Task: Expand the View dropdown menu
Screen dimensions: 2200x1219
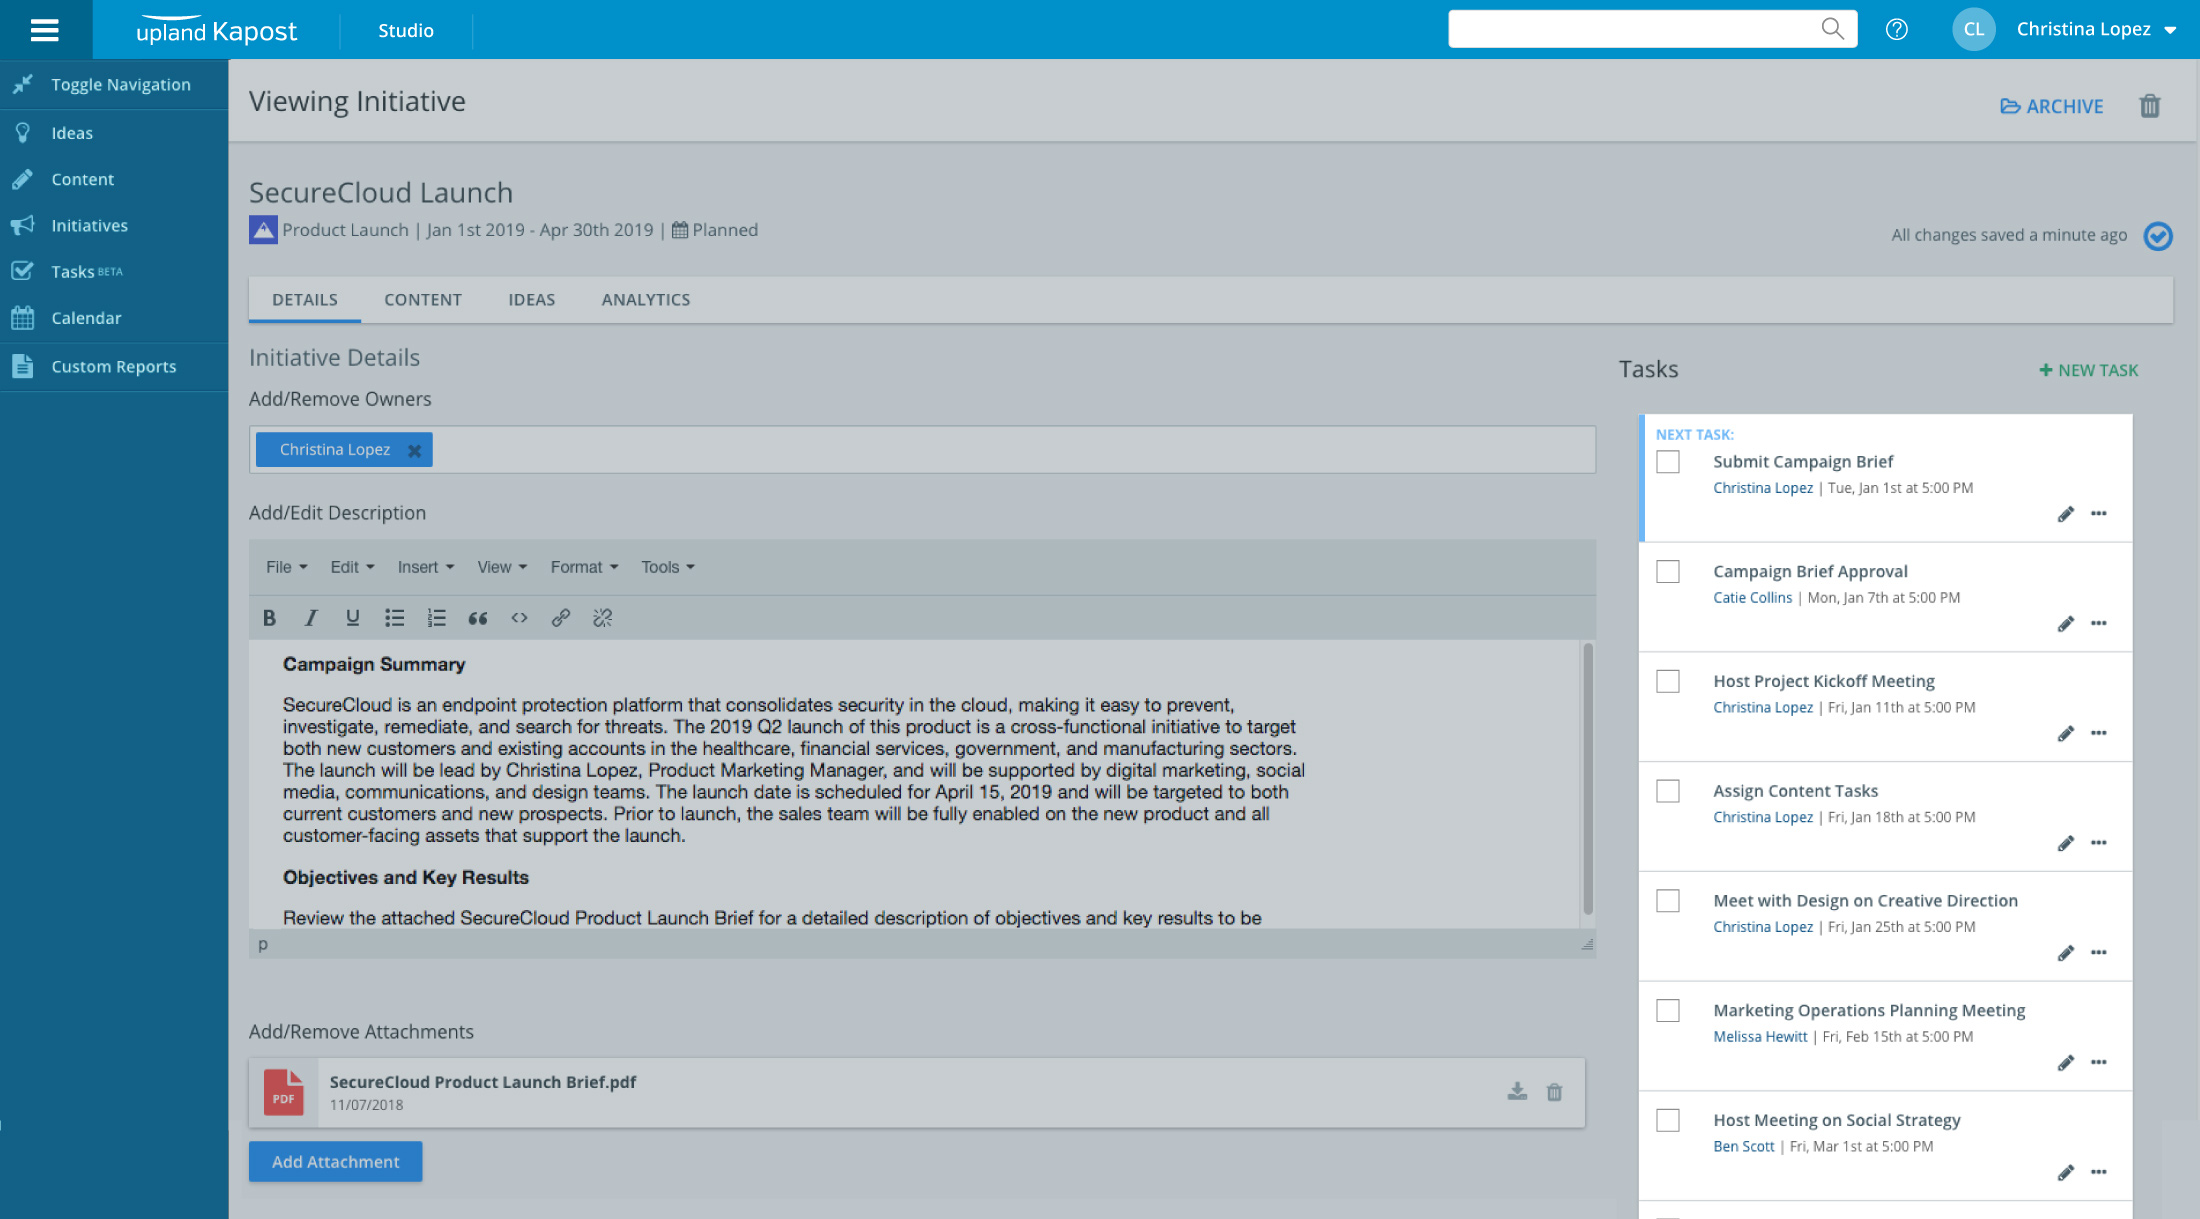Action: coord(501,567)
